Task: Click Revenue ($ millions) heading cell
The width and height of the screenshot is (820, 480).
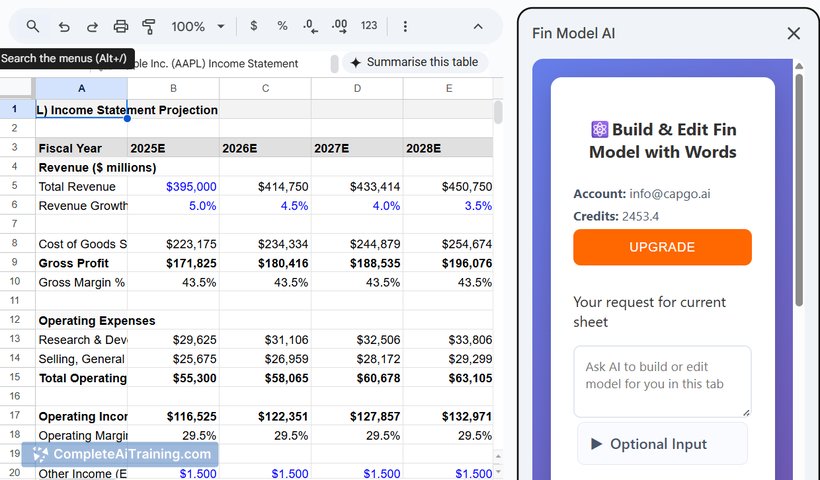Action: click(82, 167)
